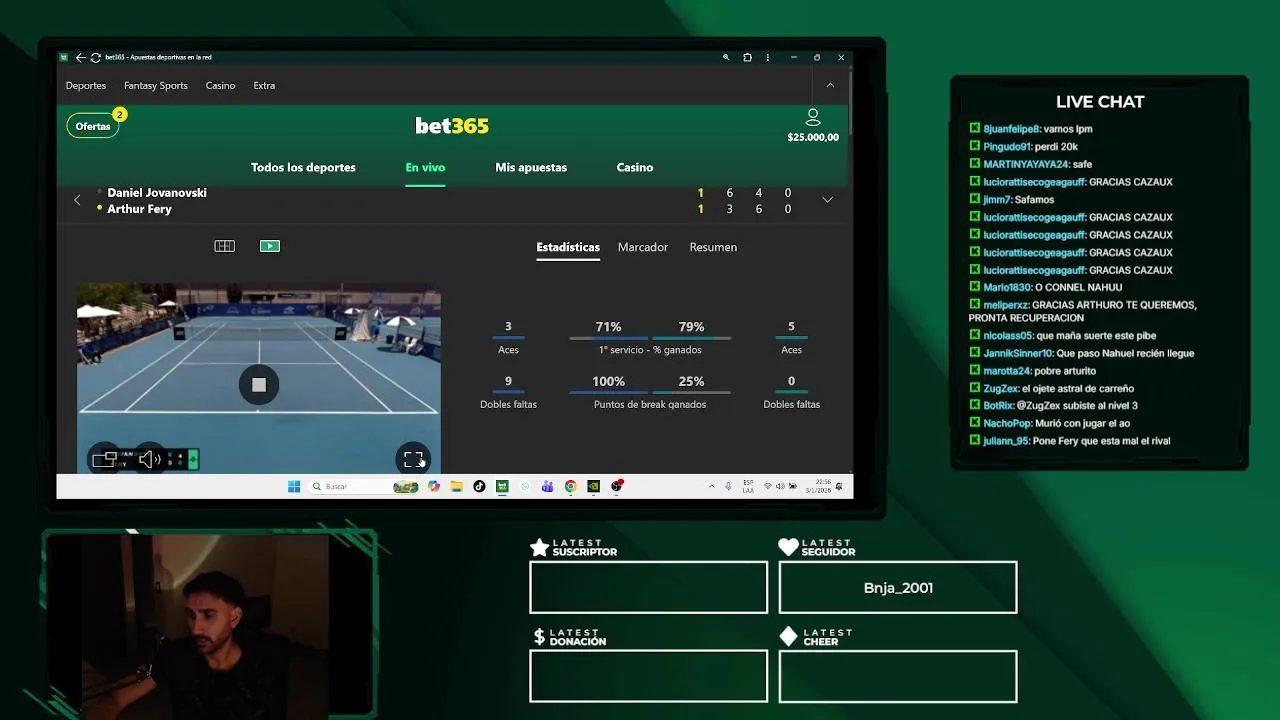Image resolution: width=1280 pixels, height=720 pixels.
Task: Click the Puntos de break ganados stat
Action: (650, 404)
